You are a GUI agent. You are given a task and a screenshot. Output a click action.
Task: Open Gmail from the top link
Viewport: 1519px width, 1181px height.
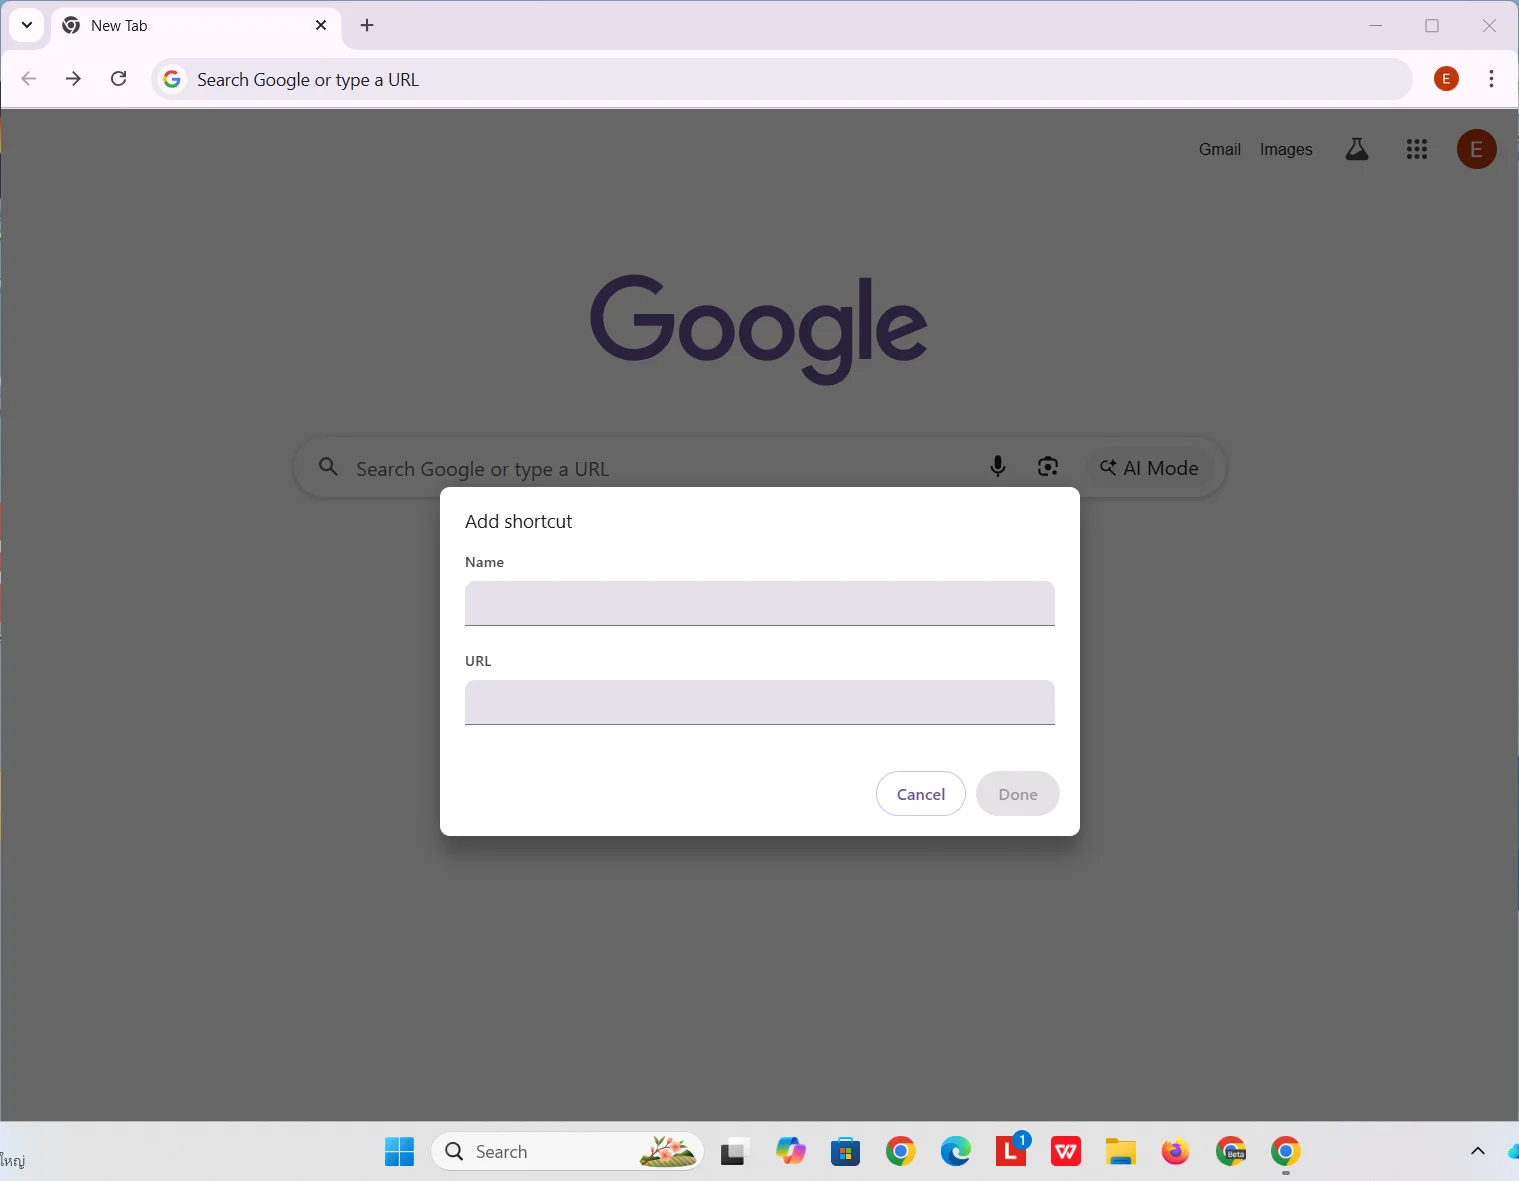(x=1220, y=148)
